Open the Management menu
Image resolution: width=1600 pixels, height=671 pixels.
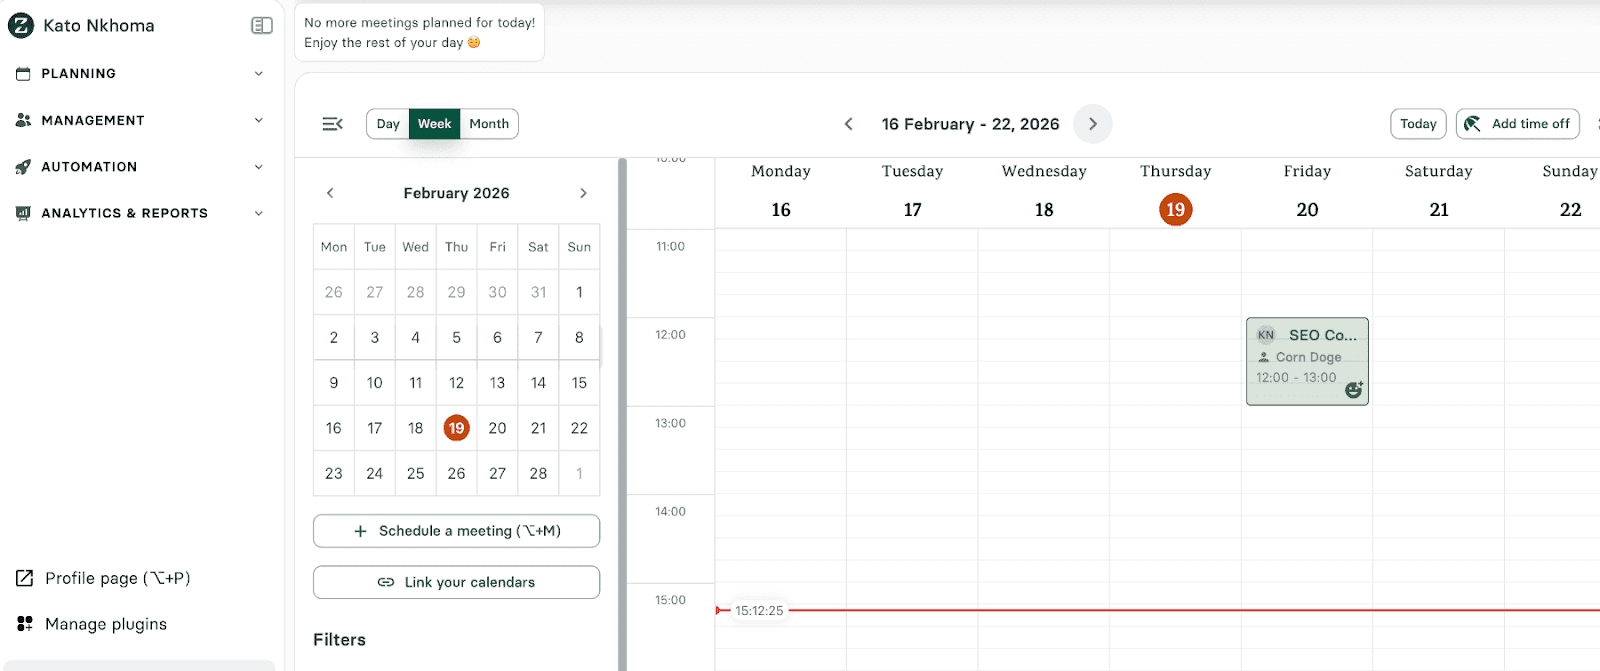[x=140, y=120]
